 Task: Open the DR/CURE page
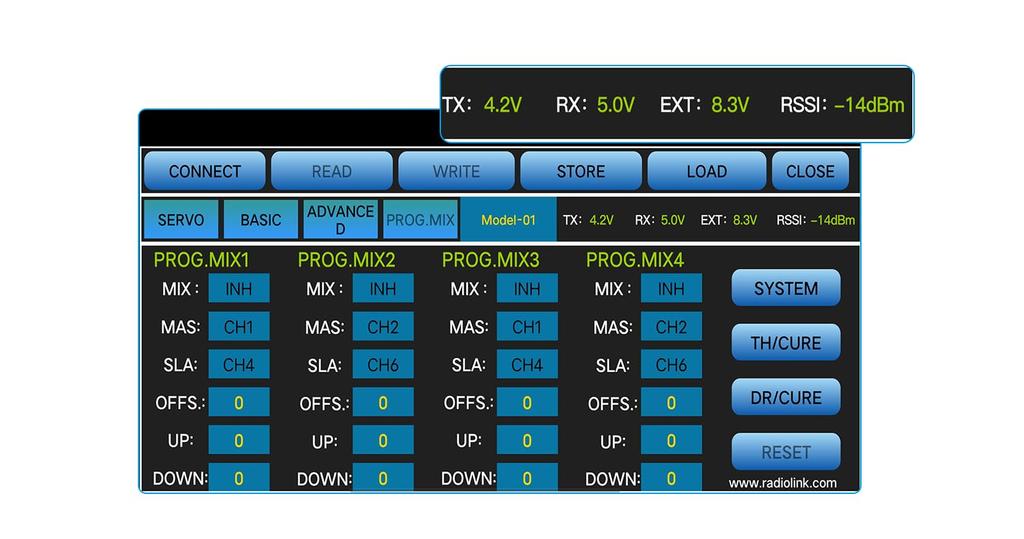tap(785, 397)
